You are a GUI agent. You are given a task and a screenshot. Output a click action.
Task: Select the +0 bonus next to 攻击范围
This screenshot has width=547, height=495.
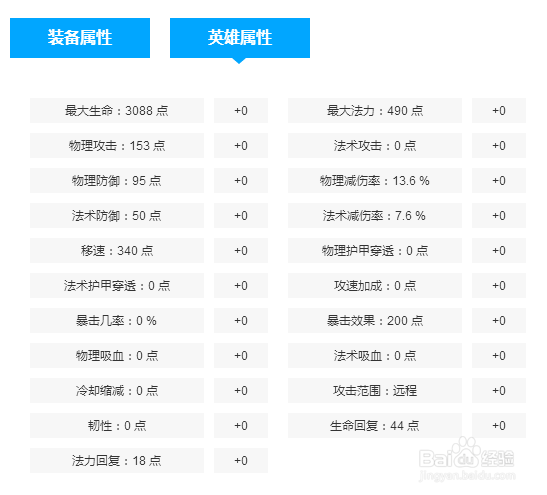click(499, 391)
